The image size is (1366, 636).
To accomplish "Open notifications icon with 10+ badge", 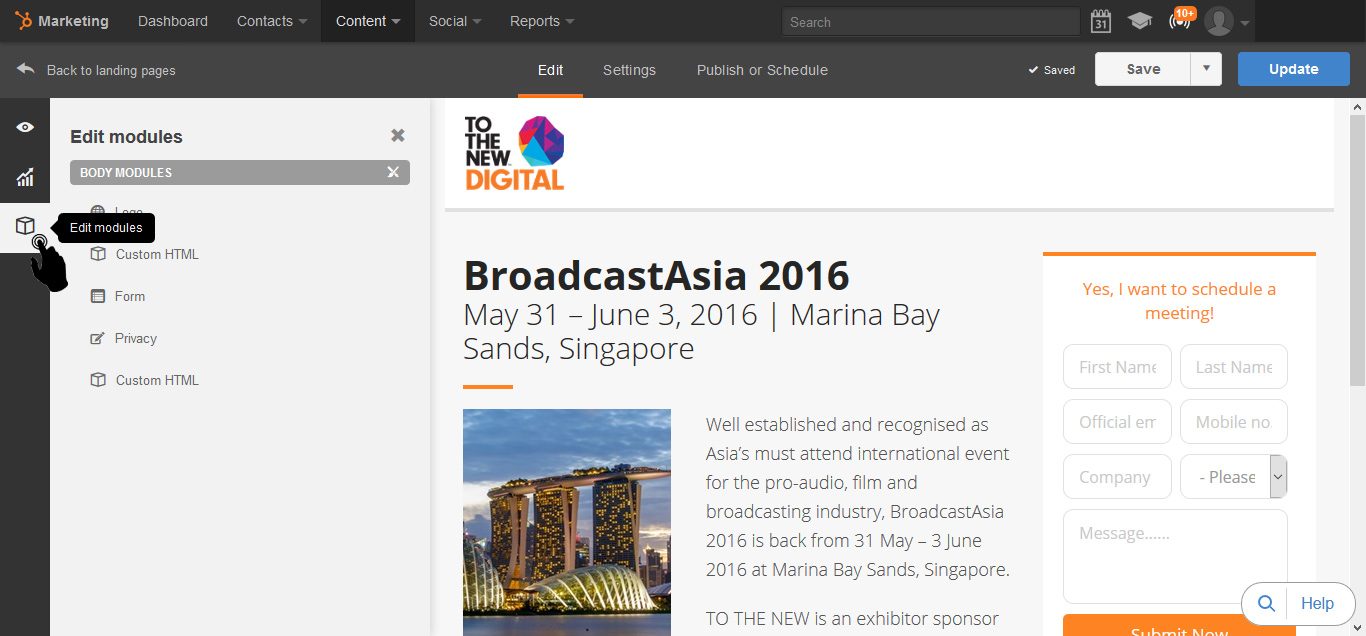I will (1181, 19).
